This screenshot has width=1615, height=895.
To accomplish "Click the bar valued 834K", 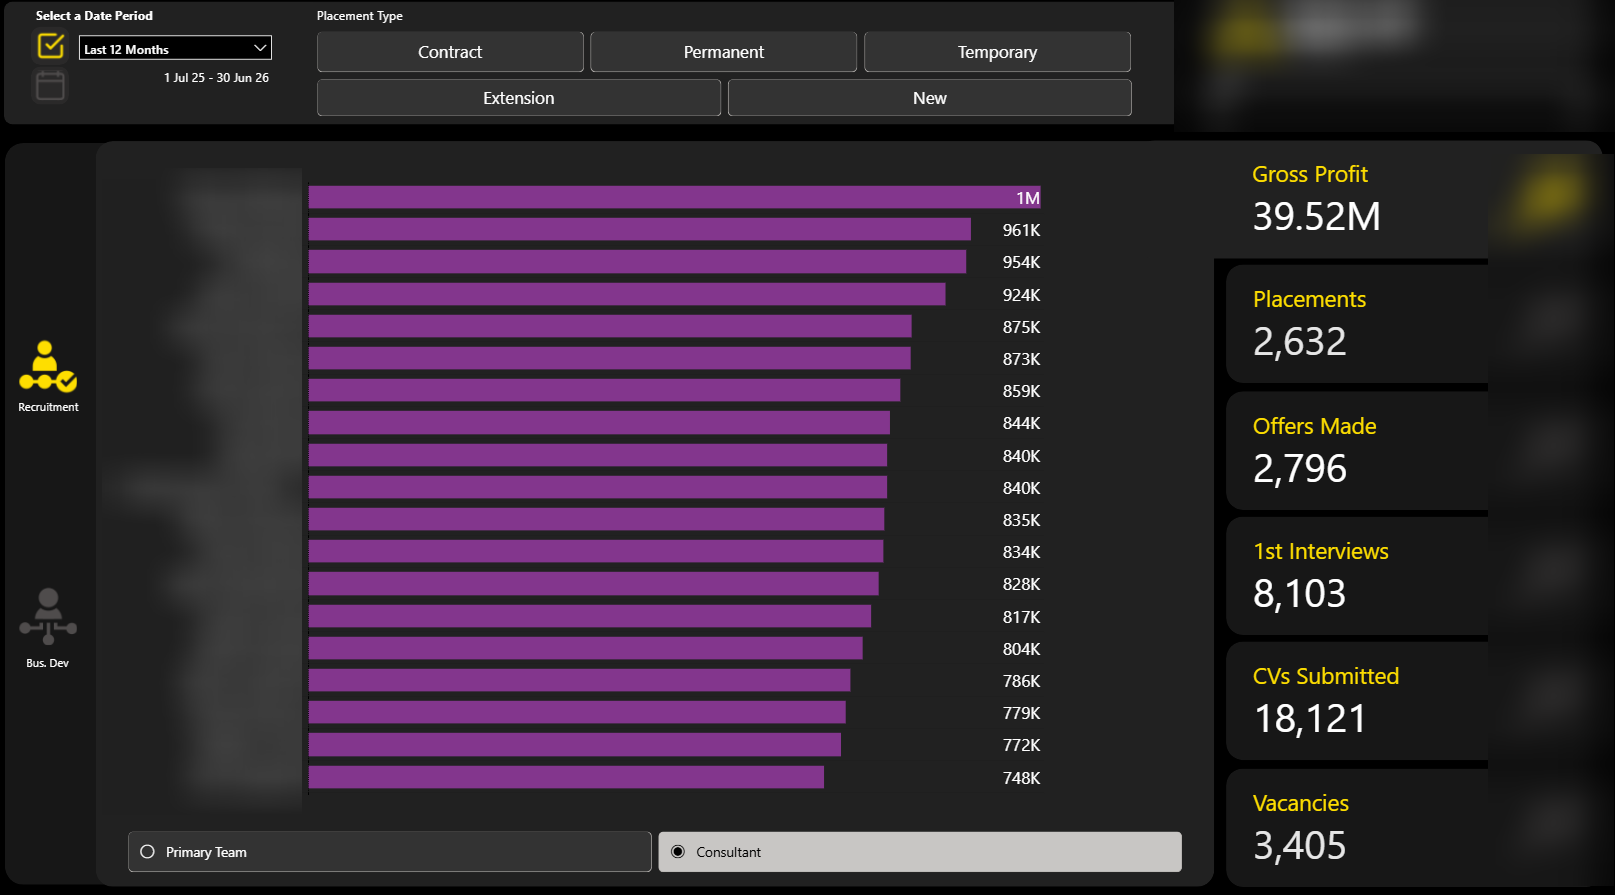I will coord(595,551).
